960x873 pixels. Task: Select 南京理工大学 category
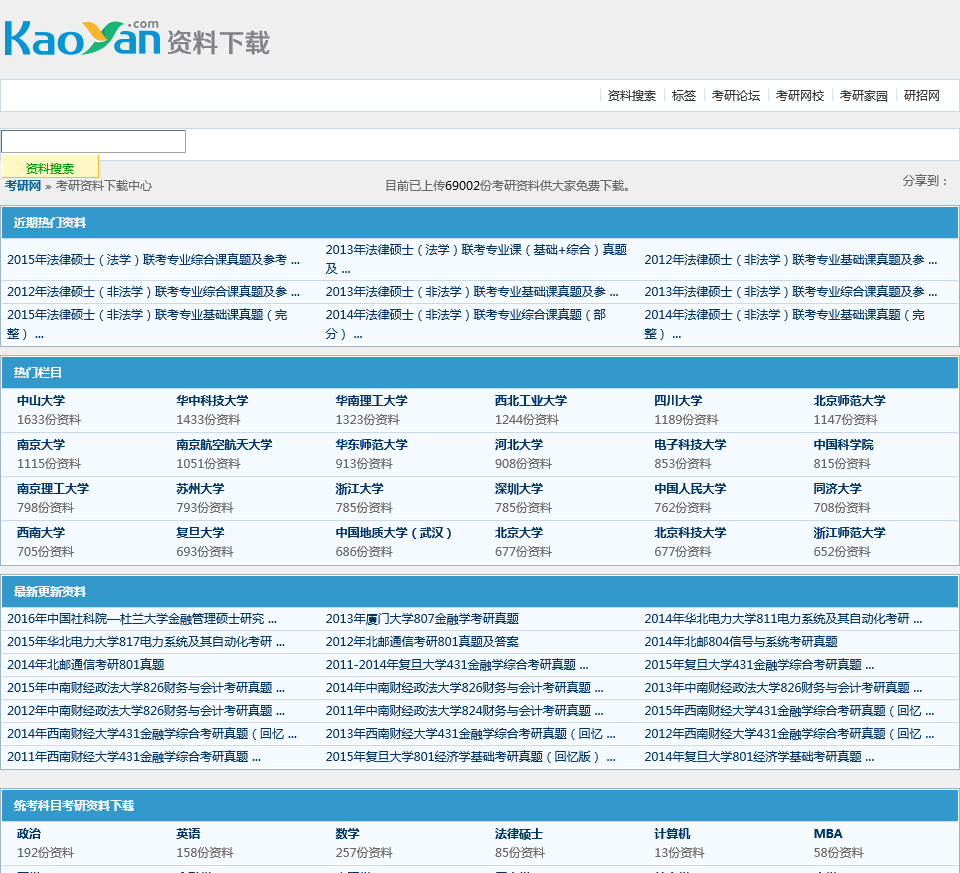coord(53,489)
